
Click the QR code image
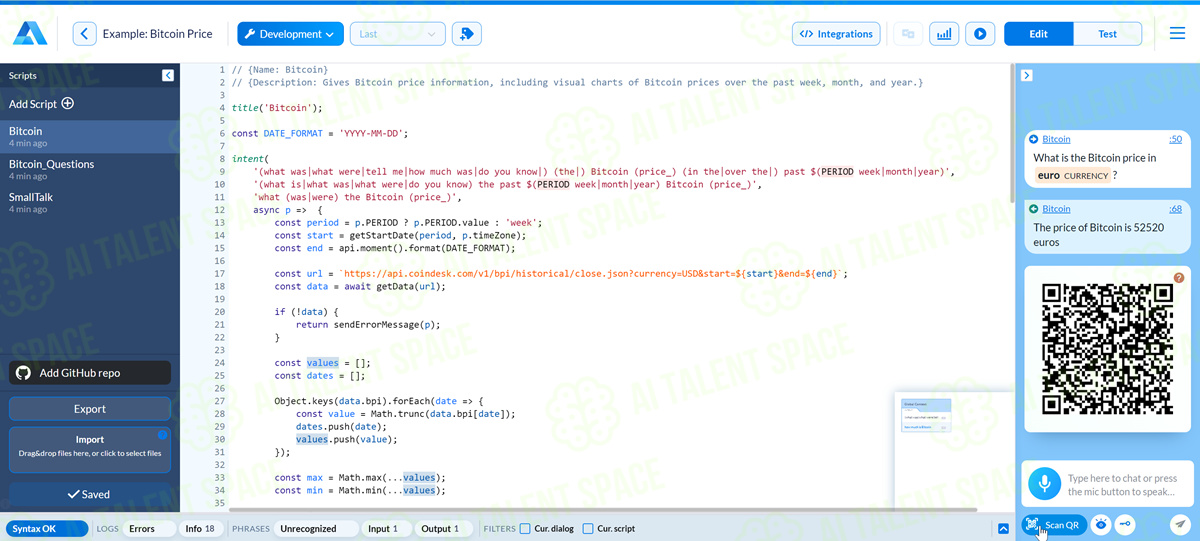(1107, 349)
